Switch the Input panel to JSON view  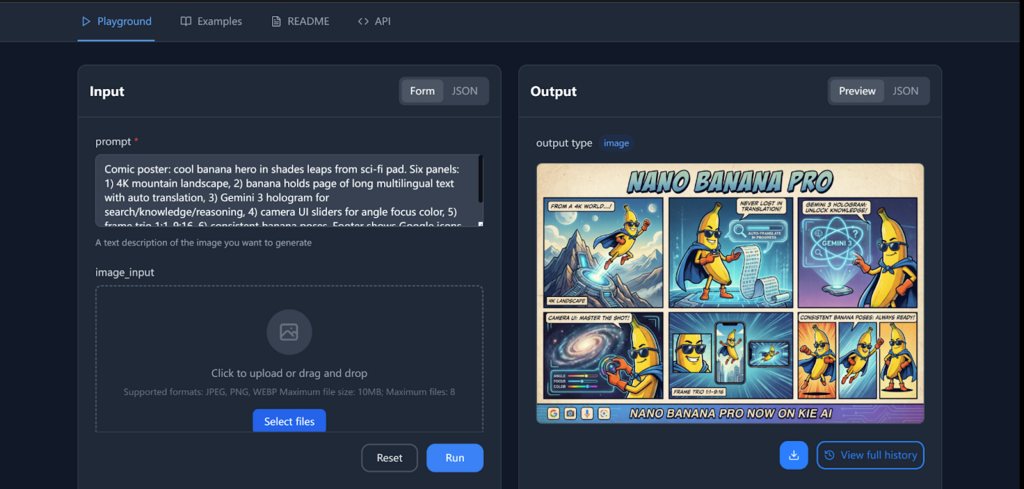[464, 91]
